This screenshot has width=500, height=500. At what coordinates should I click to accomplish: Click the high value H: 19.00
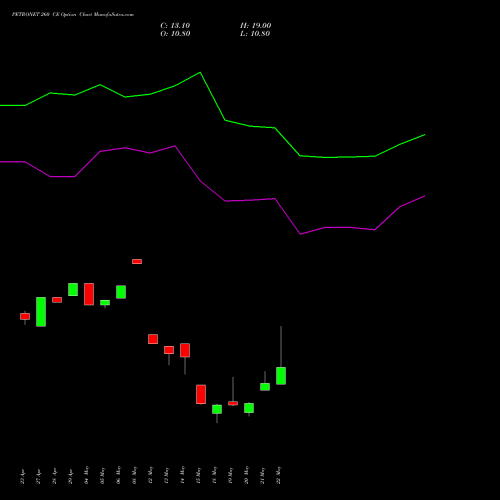255,26
